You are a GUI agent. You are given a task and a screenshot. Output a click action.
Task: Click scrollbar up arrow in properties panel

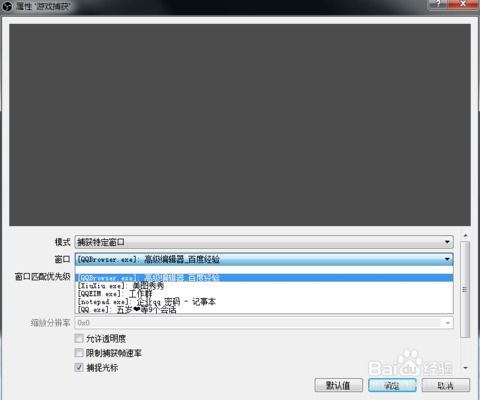click(466, 236)
